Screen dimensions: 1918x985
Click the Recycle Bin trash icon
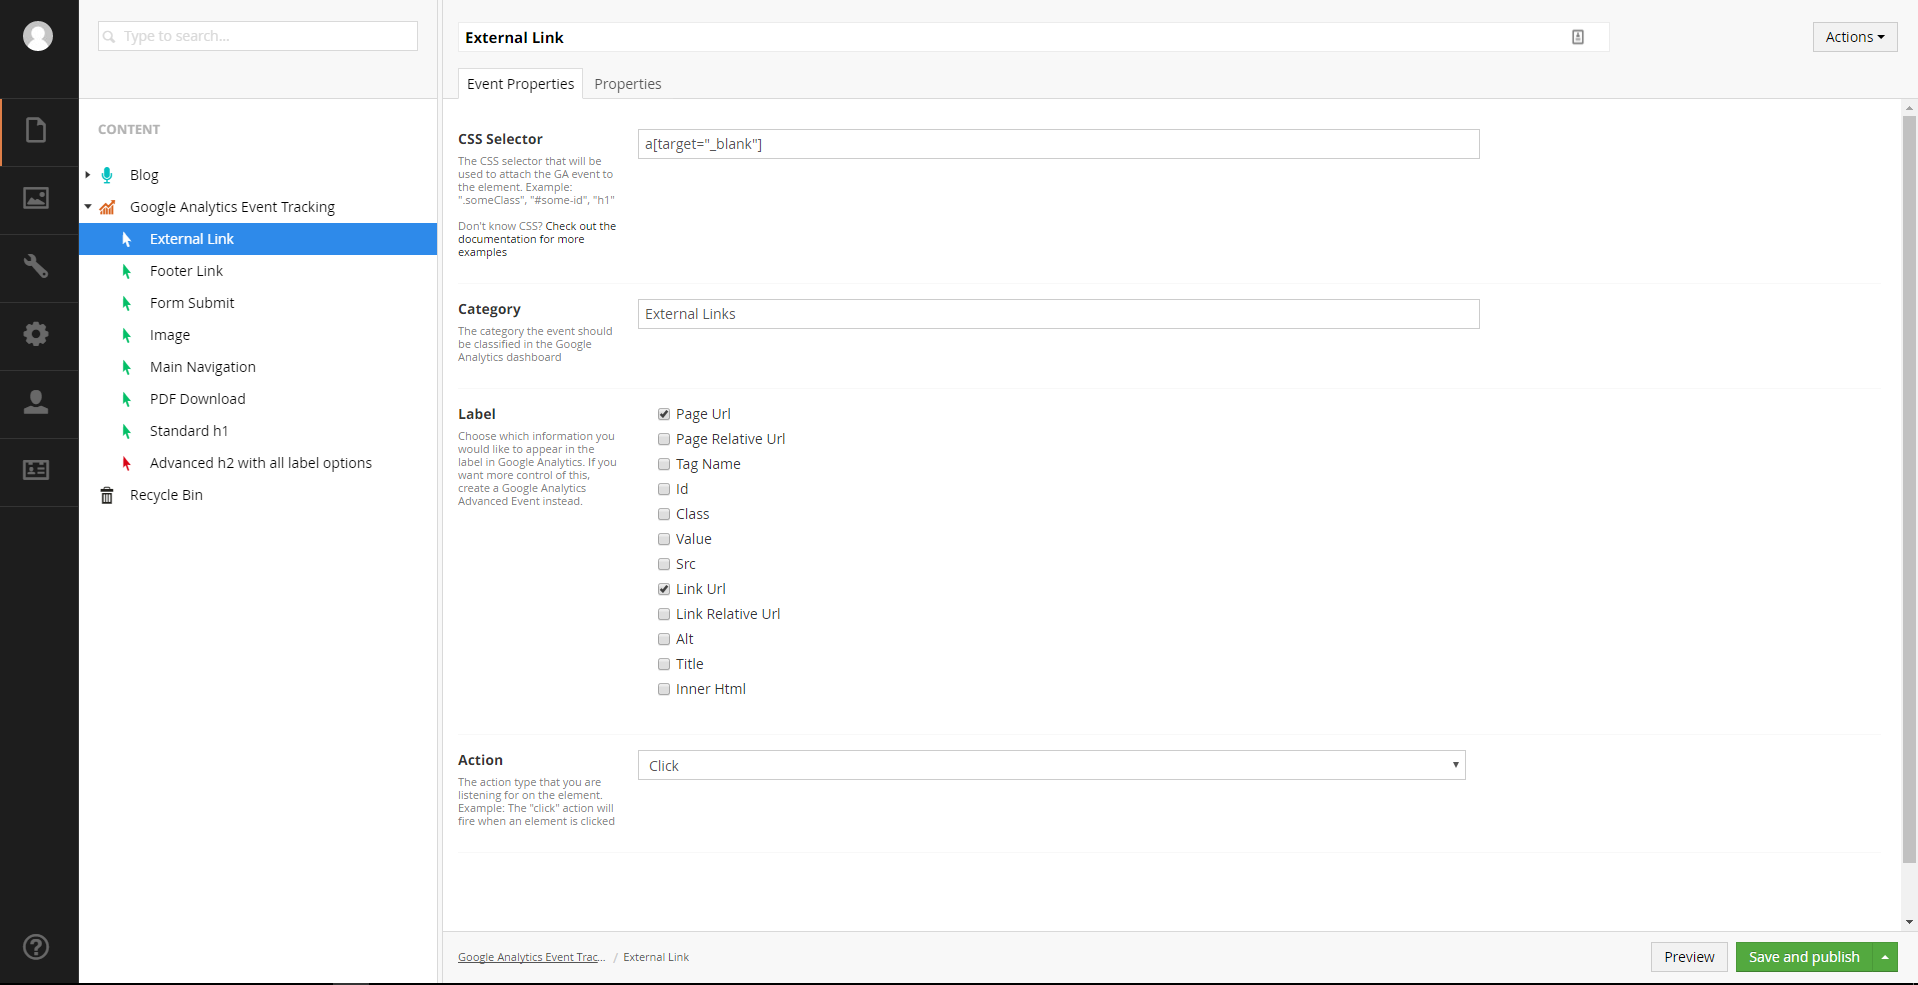tap(107, 495)
